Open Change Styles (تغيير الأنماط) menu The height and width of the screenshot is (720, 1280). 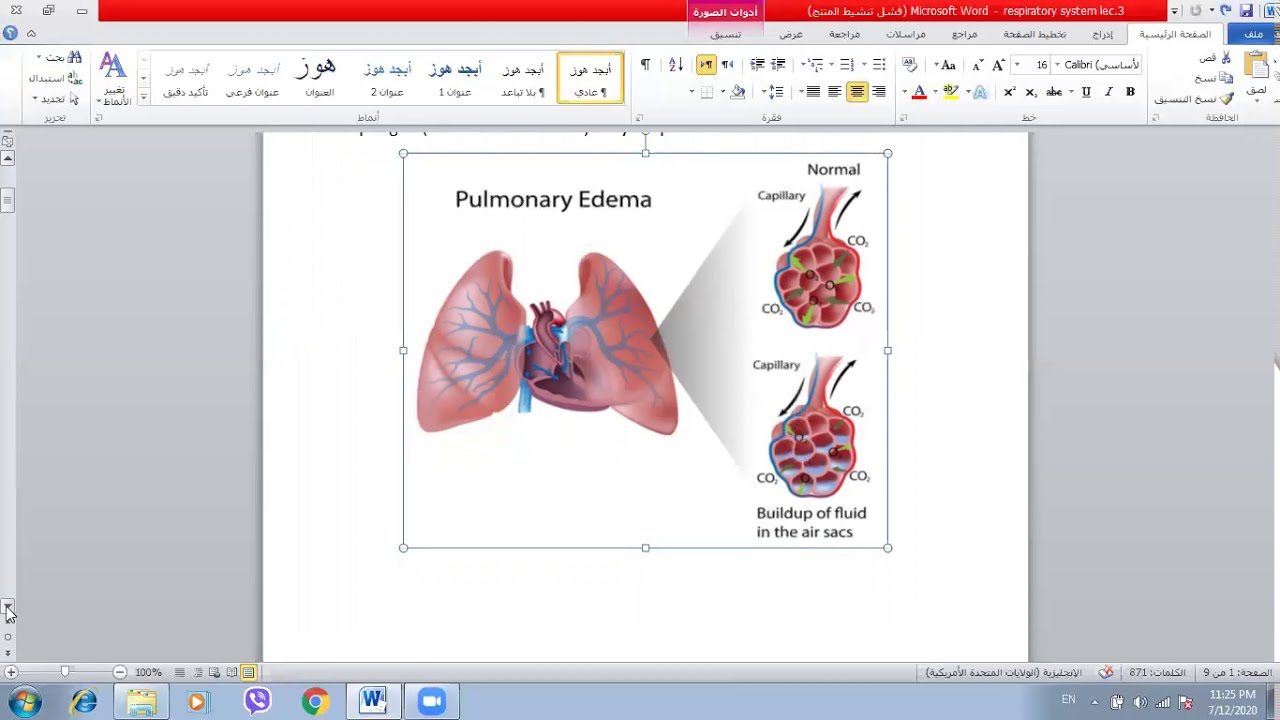113,79
